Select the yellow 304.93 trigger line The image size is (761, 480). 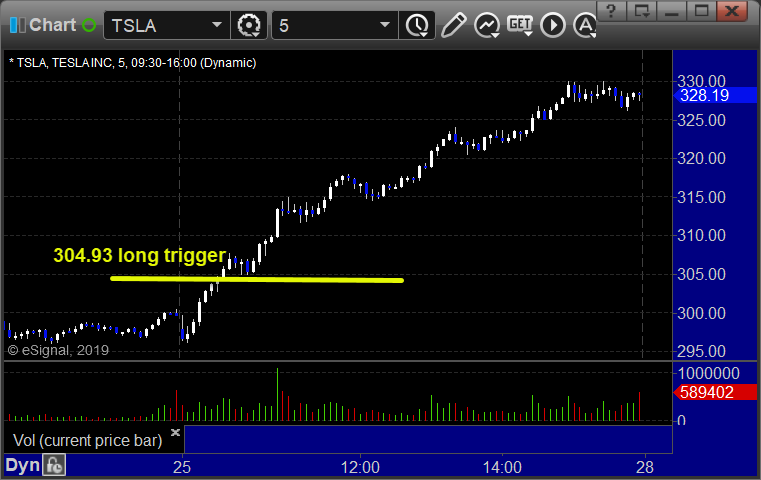coord(257,279)
